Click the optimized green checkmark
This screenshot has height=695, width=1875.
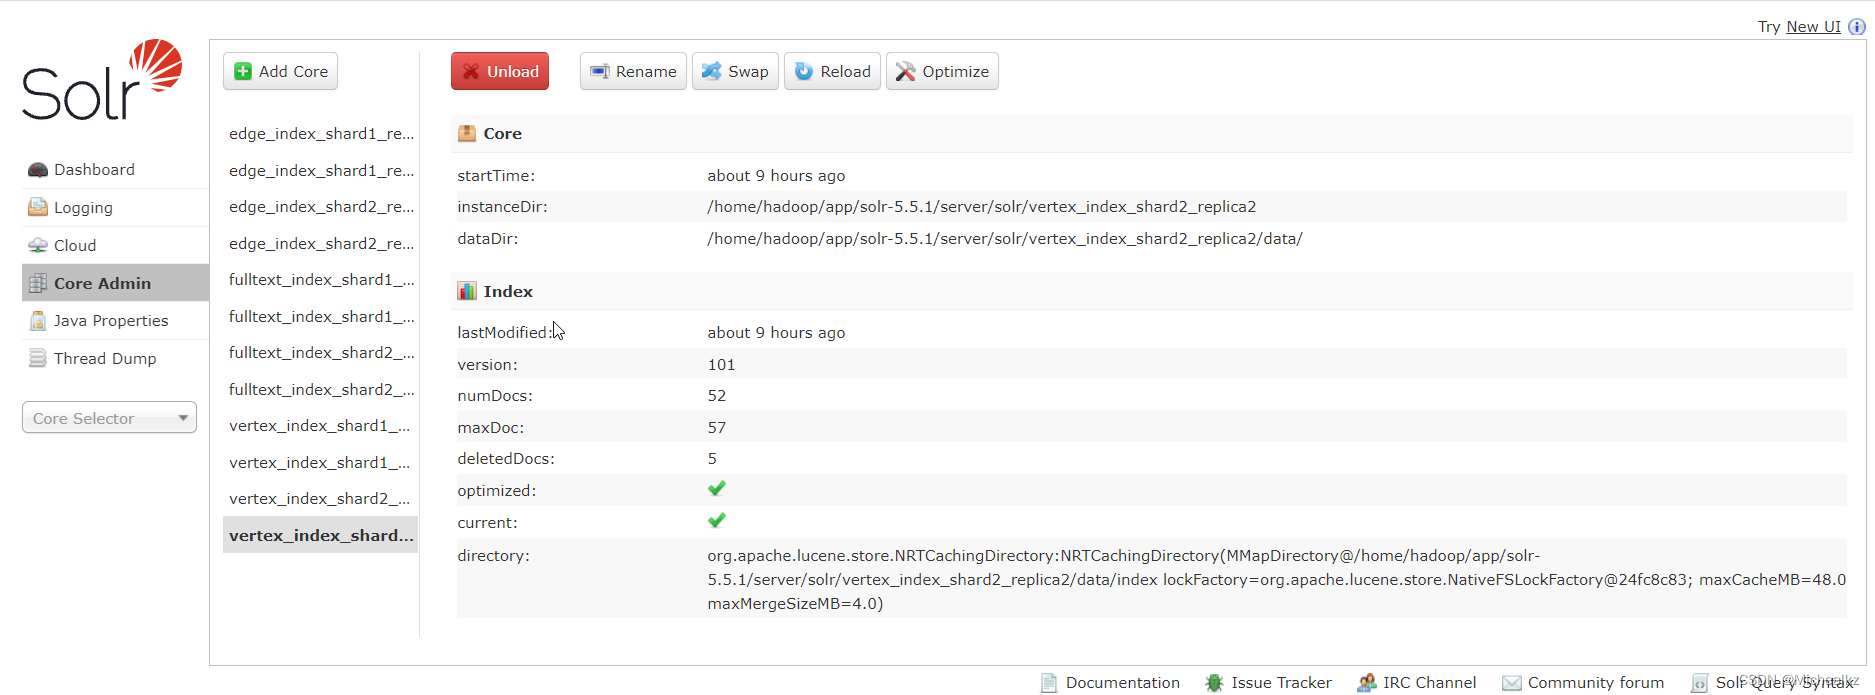pyautogui.click(x=717, y=489)
